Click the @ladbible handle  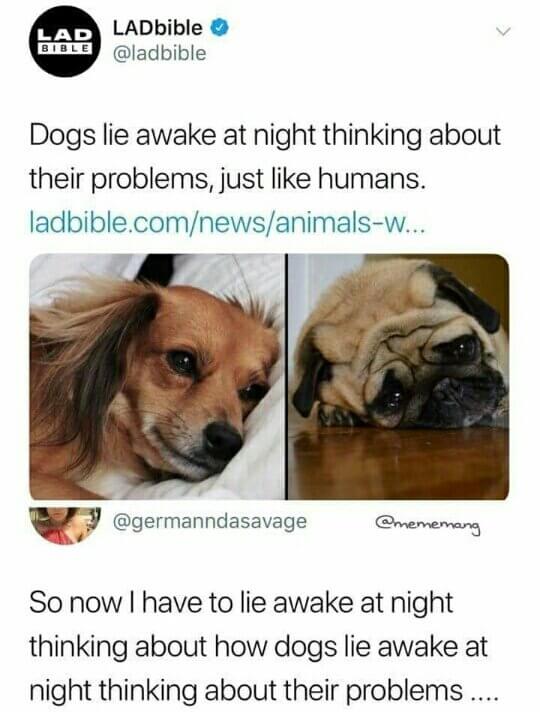point(159,53)
